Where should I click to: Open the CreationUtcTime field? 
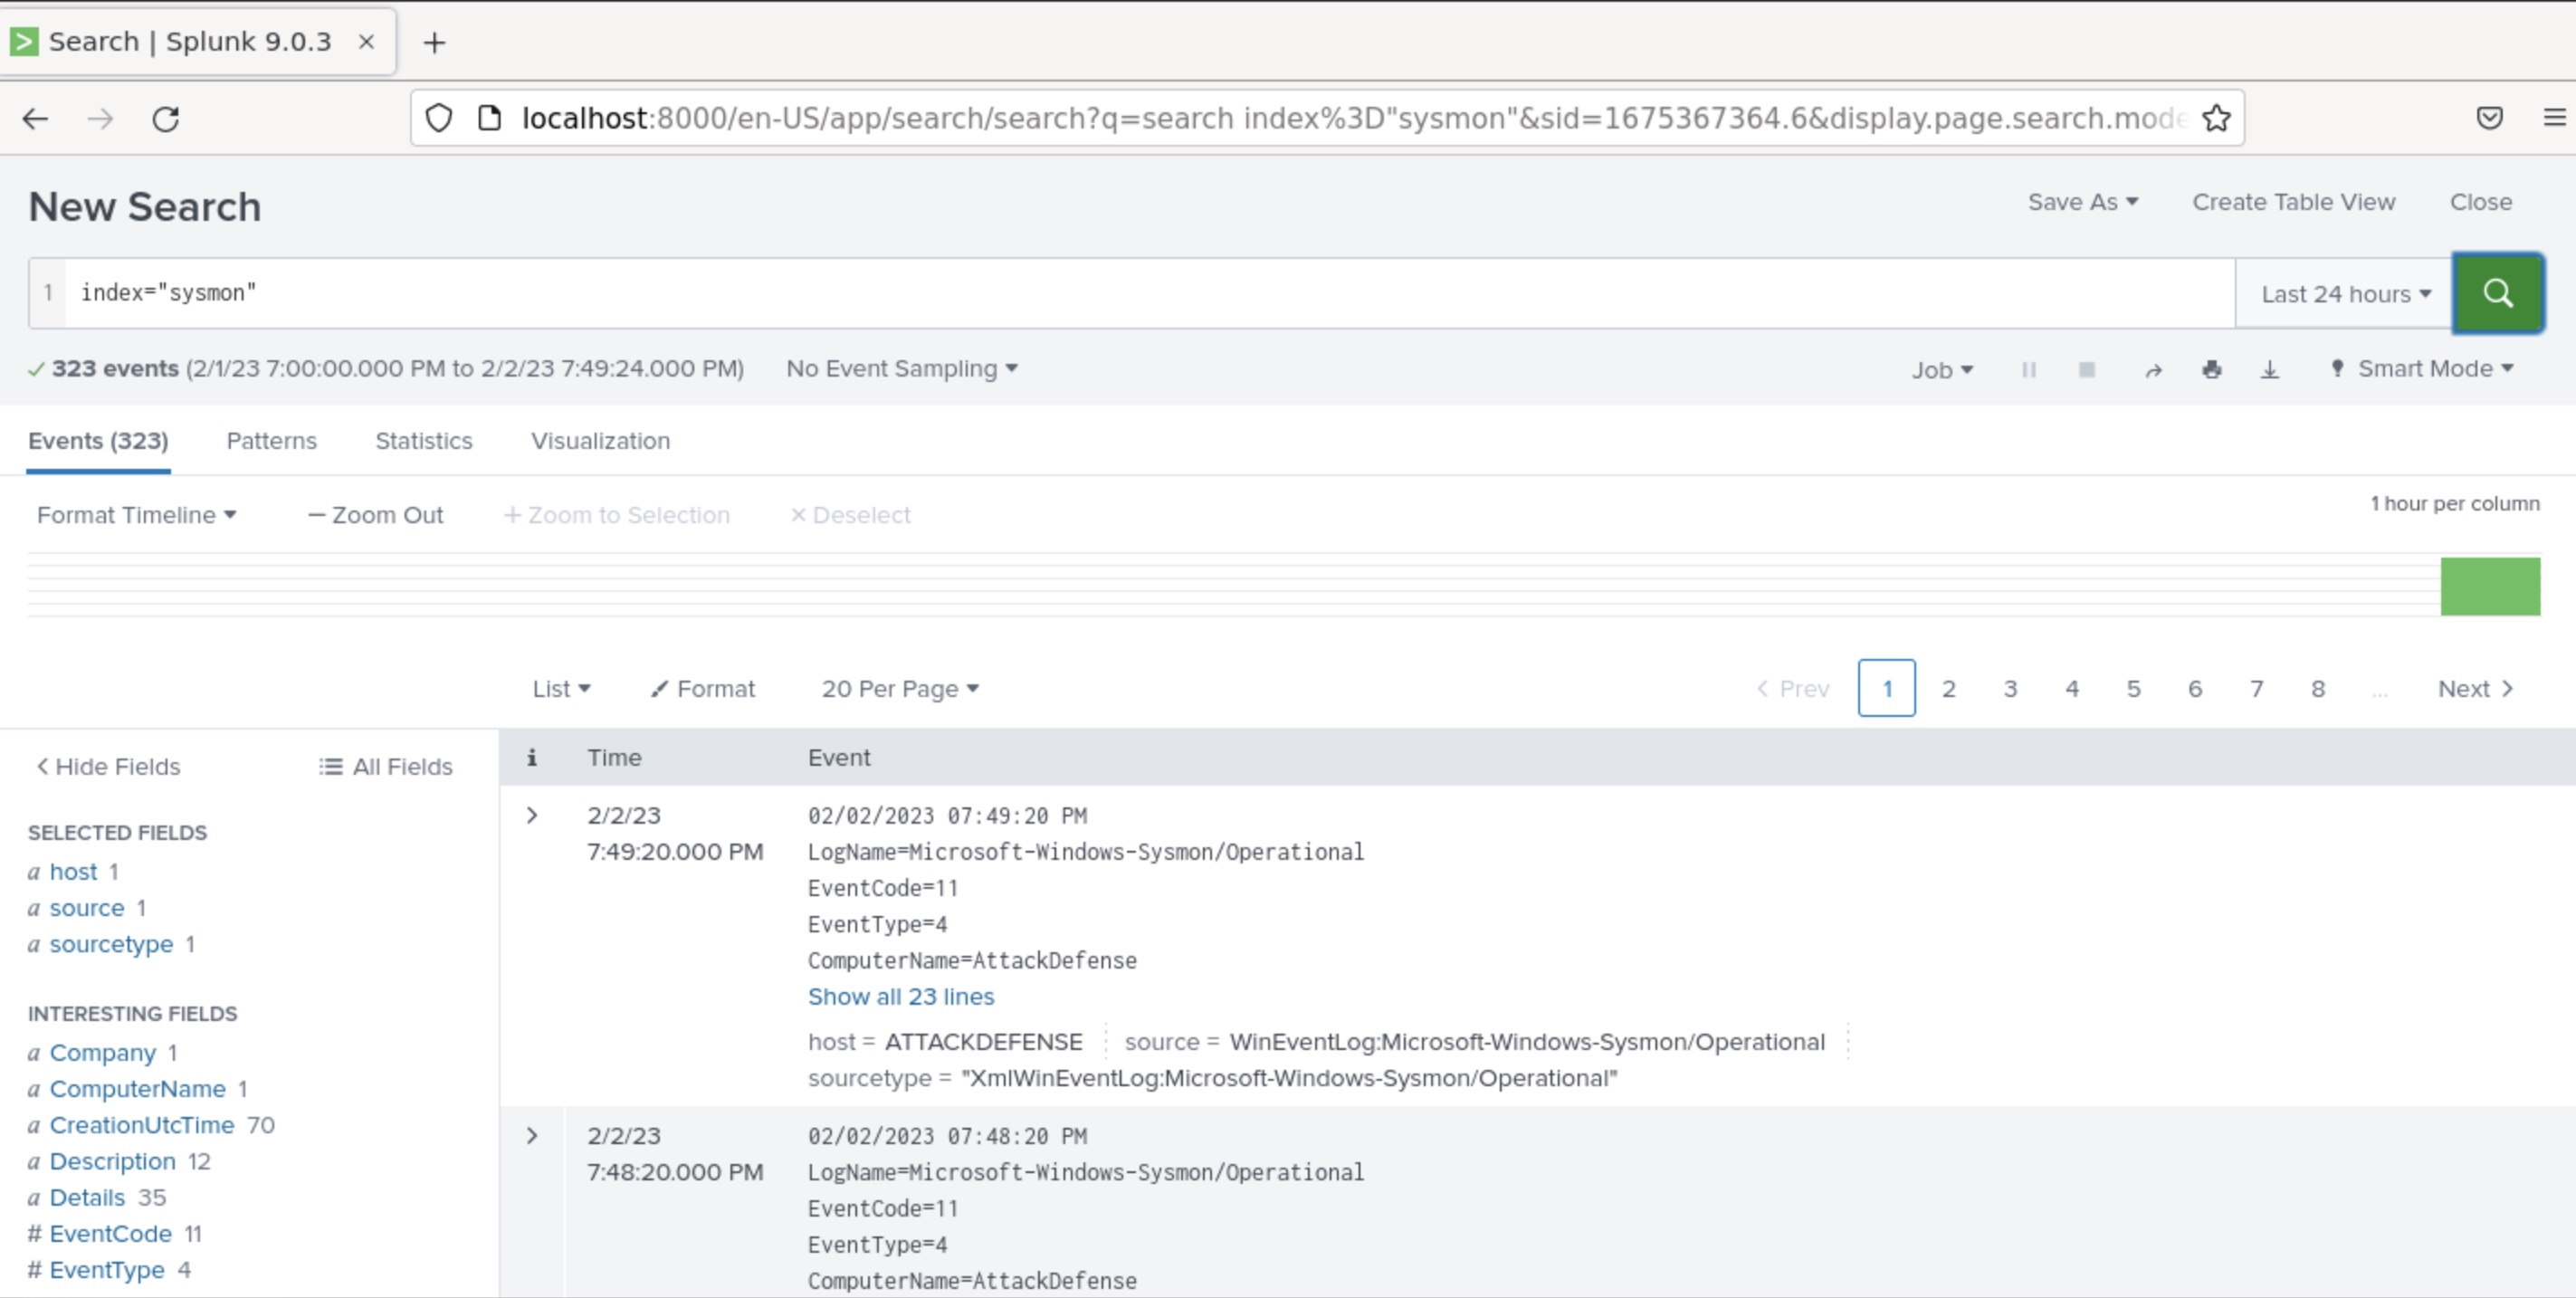click(142, 1125)
